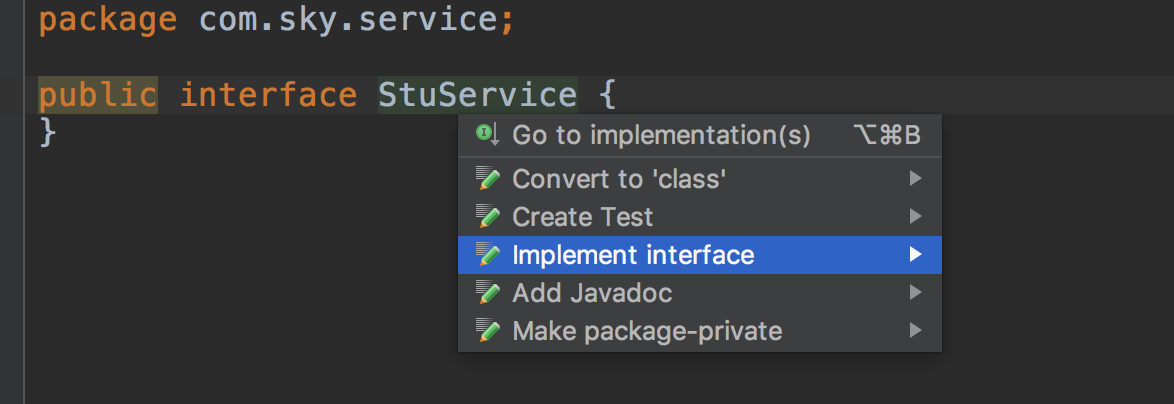Viewport: 1174px width, 404px height.
Task: Place the cursor on StuService identifier
Action: 478,95
